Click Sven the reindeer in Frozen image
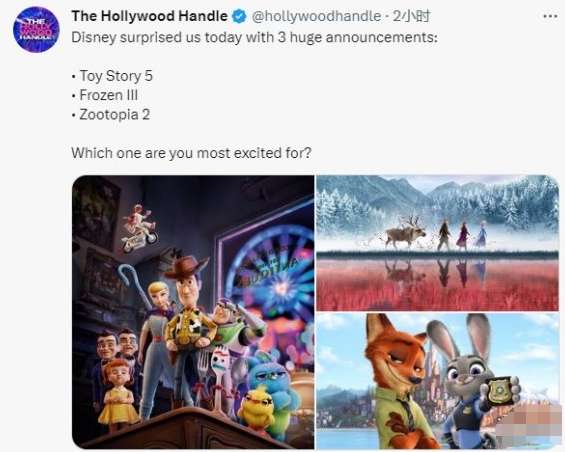Viewport: 565px width, 452px height. click(405, 233)
